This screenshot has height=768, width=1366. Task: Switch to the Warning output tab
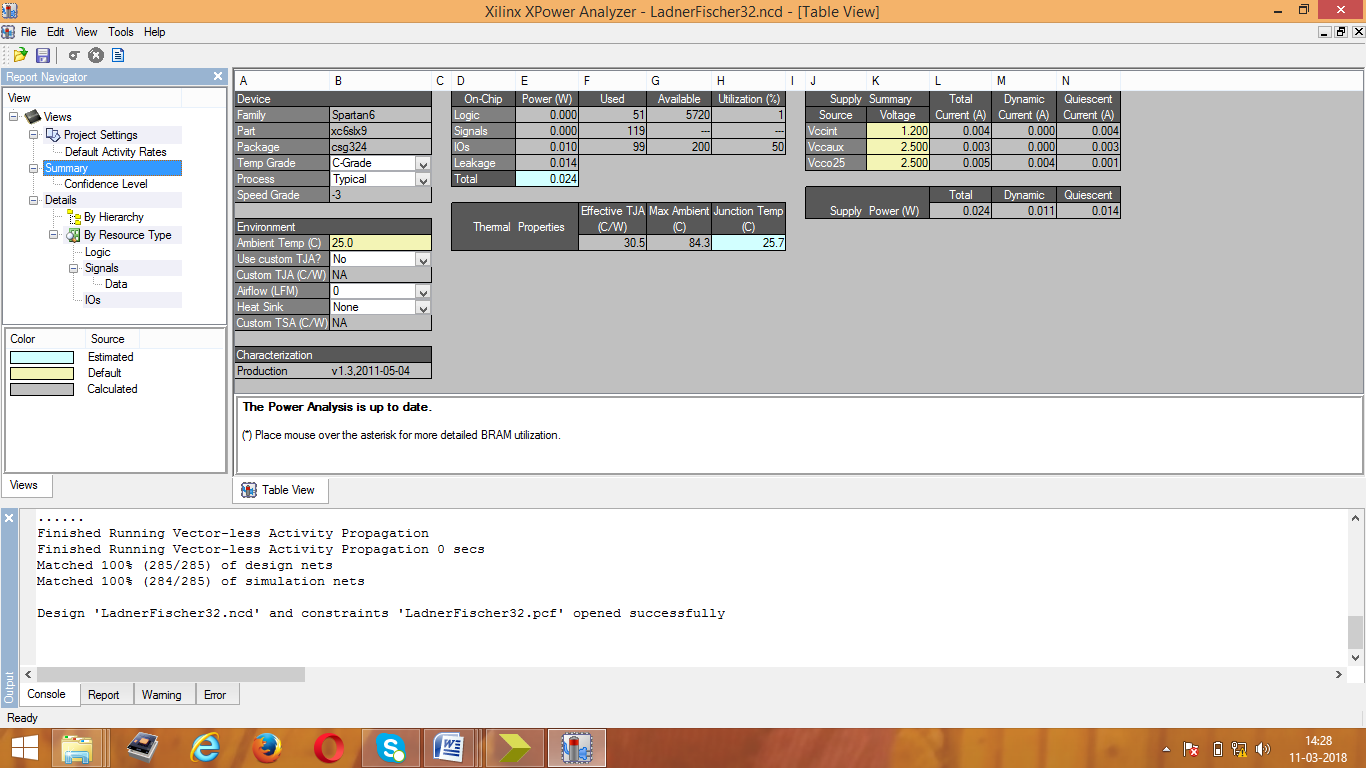point(162,695)
